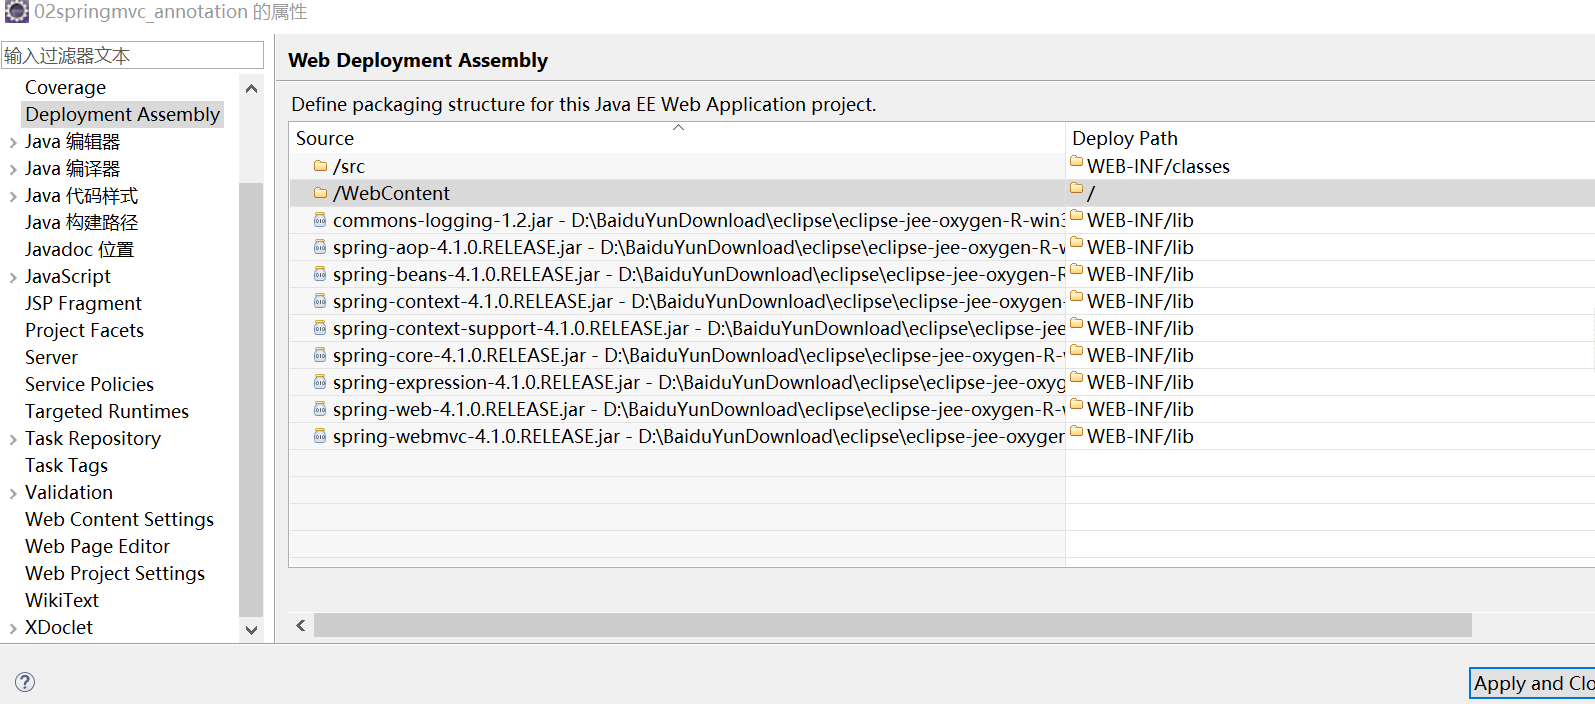Click the help question mark icon
The height and width of the screenshot is (704, 1595).
coord(25,682)
